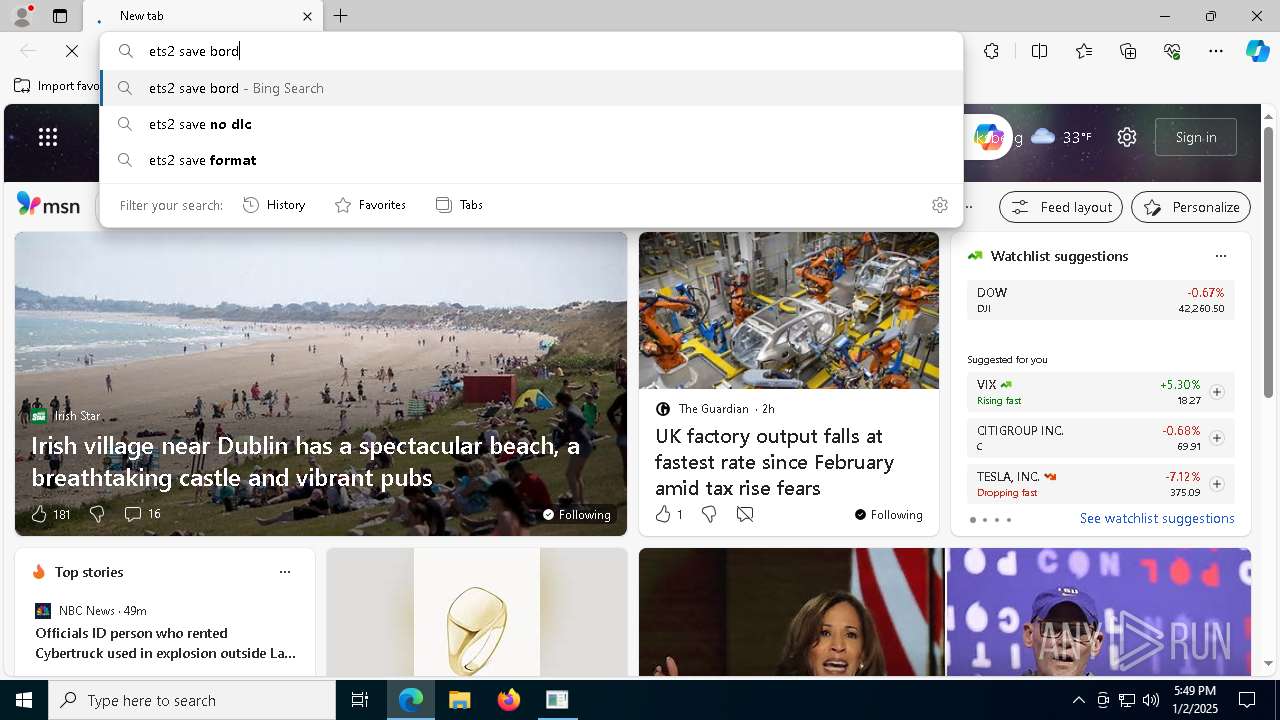
Task: Open the UK factory output headline
Action: pos(775,462)
